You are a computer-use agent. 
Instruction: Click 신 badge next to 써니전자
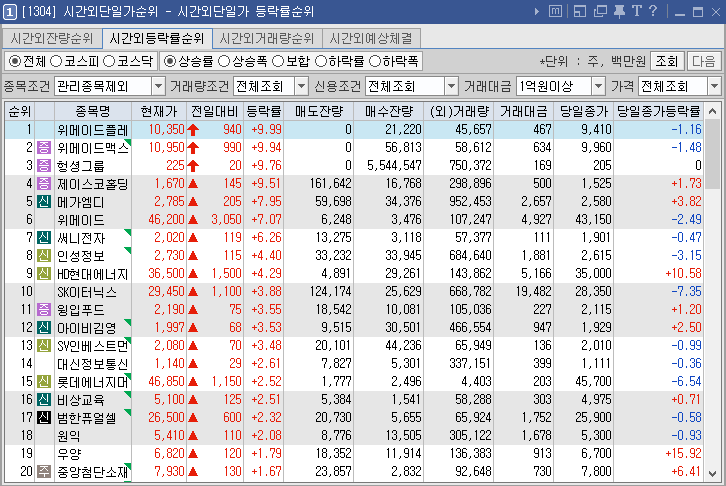point(44,238)
